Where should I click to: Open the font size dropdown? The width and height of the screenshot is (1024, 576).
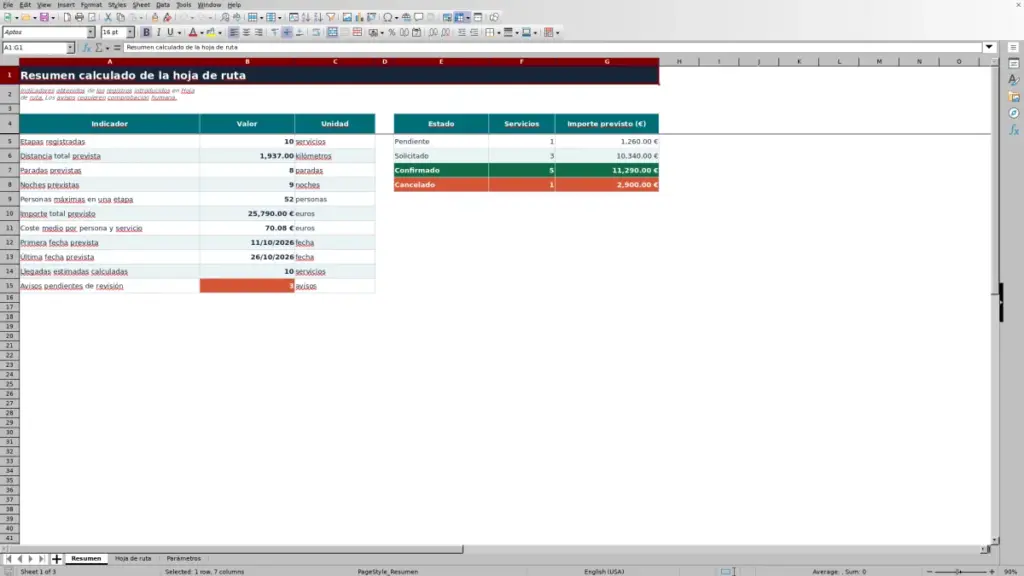click(130, 33)
